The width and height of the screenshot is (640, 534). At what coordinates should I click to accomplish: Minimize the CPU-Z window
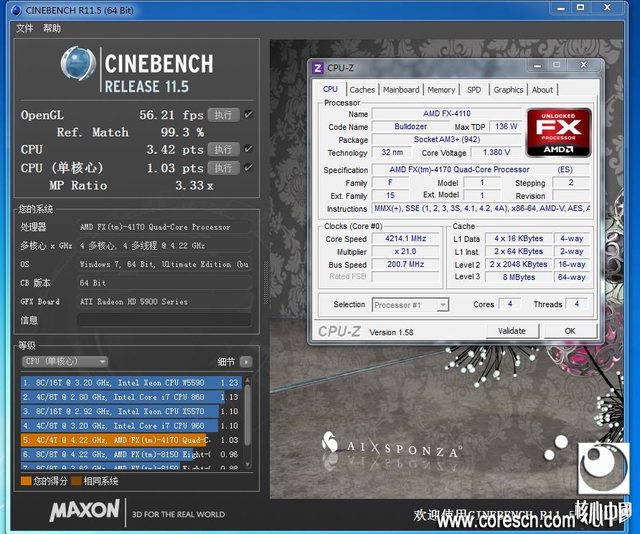pyautogui.click(x=538, y=65)
